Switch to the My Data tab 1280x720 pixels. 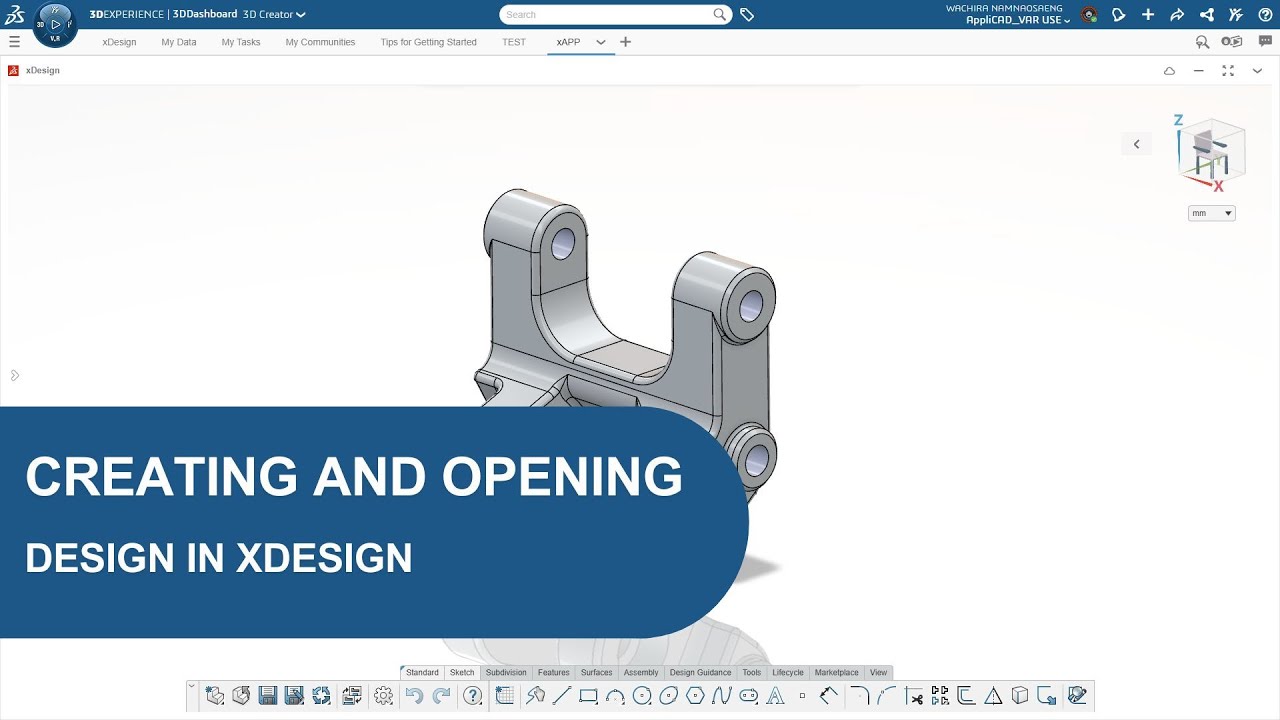coord(179,42)
